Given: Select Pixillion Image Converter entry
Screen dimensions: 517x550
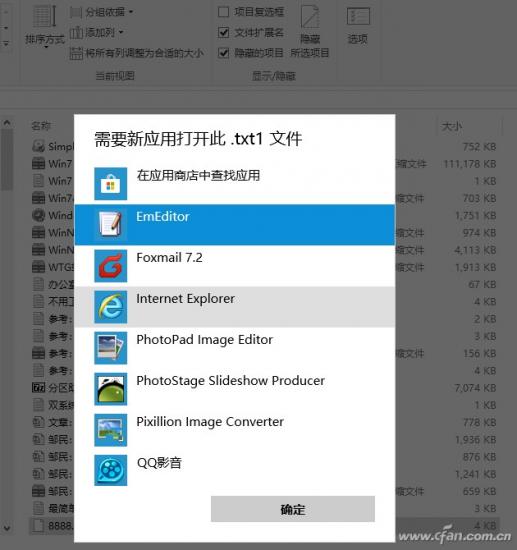Looking at the screenshot, I should [235, 430].
